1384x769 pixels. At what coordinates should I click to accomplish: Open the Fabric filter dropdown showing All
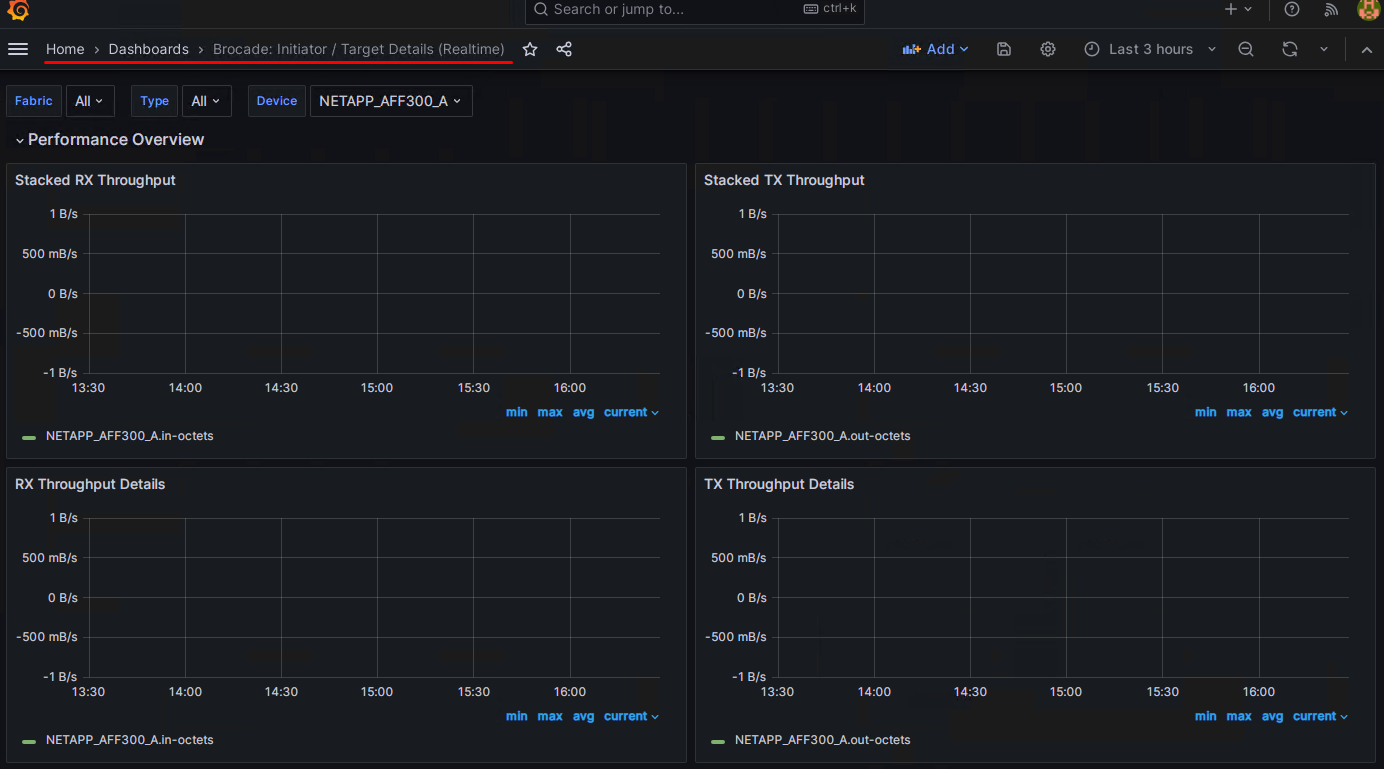[x=89, y=100]
